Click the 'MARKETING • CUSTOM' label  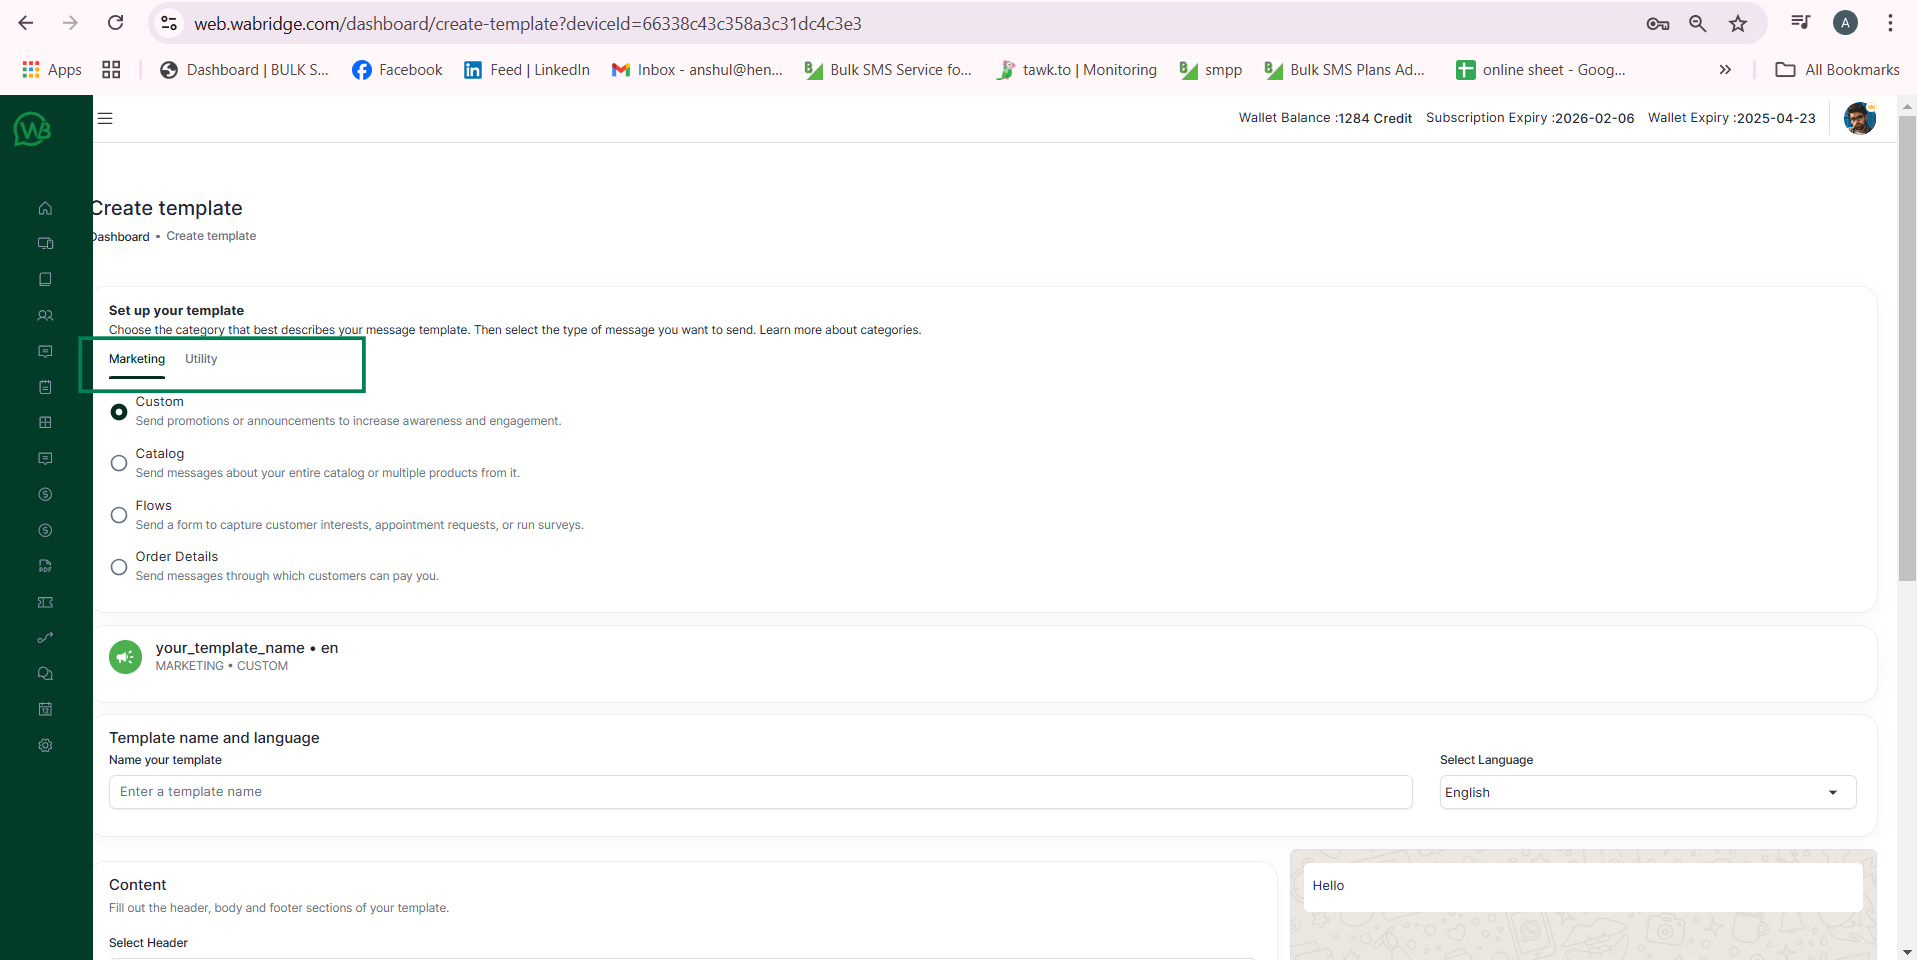click(222, 666)
